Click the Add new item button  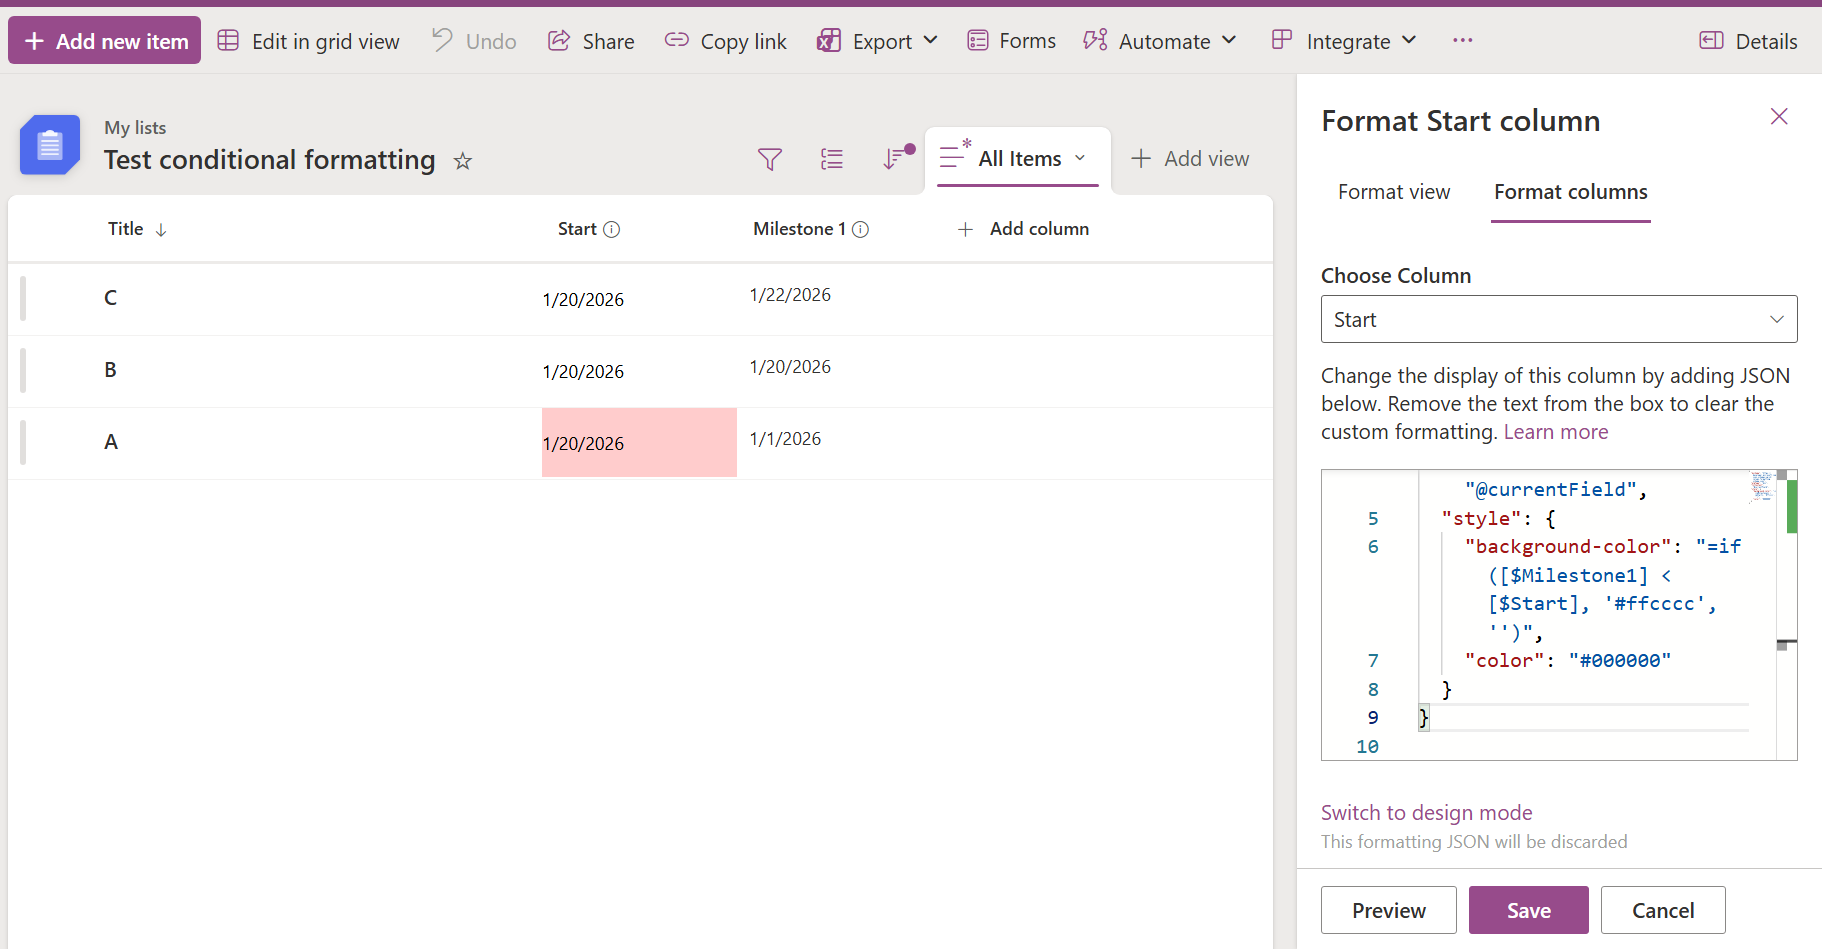point(105,41)
